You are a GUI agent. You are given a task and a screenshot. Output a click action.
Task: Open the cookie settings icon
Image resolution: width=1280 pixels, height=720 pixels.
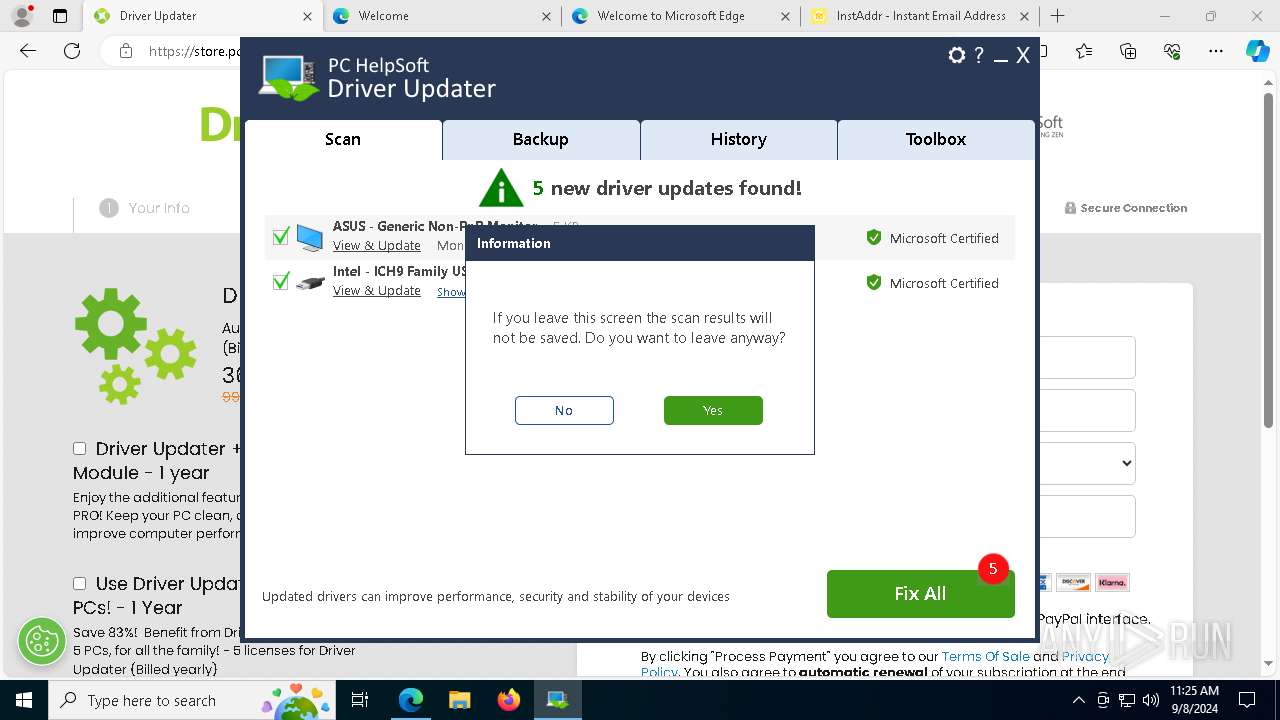coord(42,641)
